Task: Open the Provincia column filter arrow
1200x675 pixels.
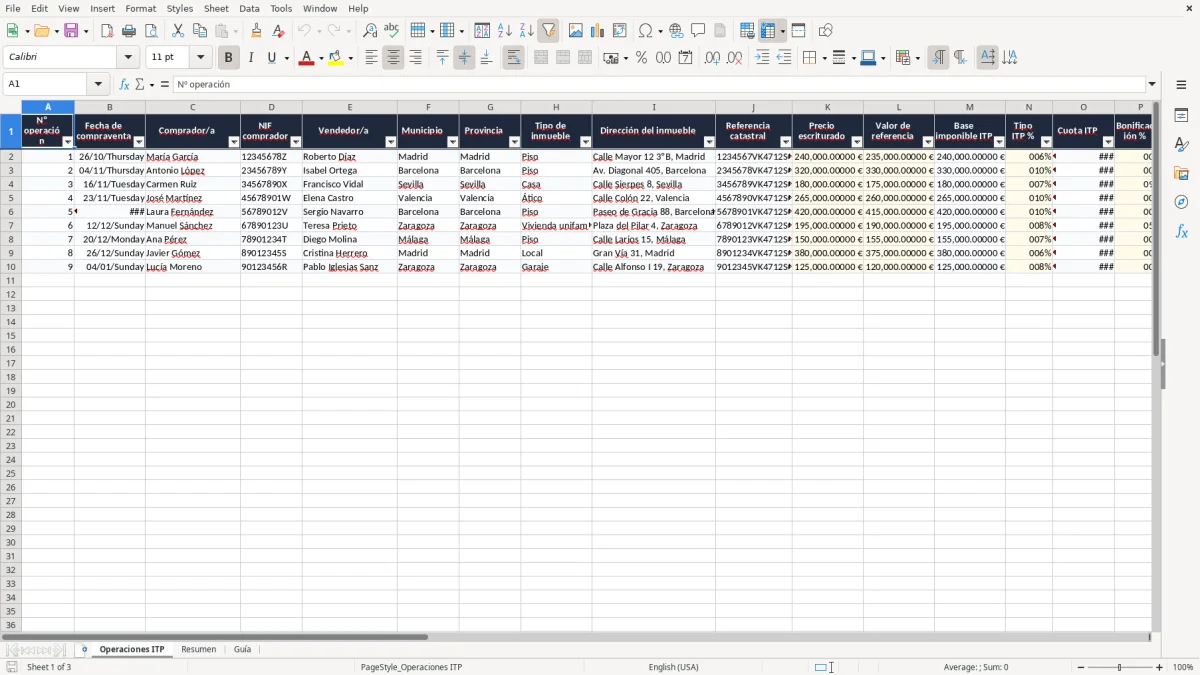Action: [514, 142]
